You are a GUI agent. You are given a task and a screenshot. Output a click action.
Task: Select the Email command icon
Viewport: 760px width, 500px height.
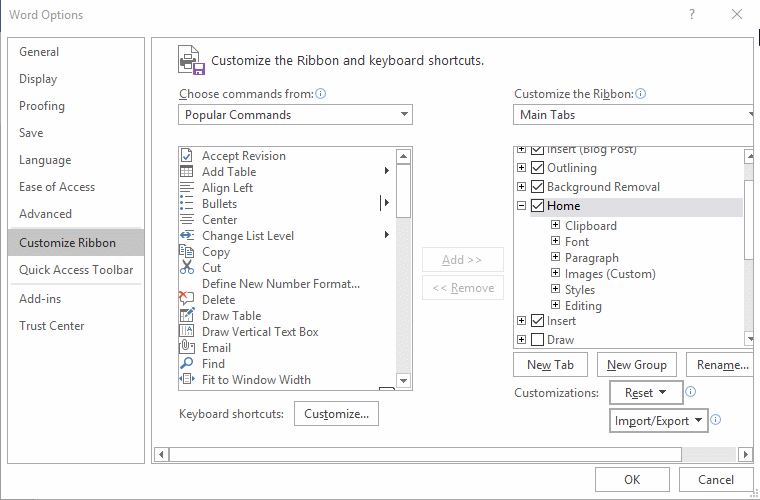[186, 348]
